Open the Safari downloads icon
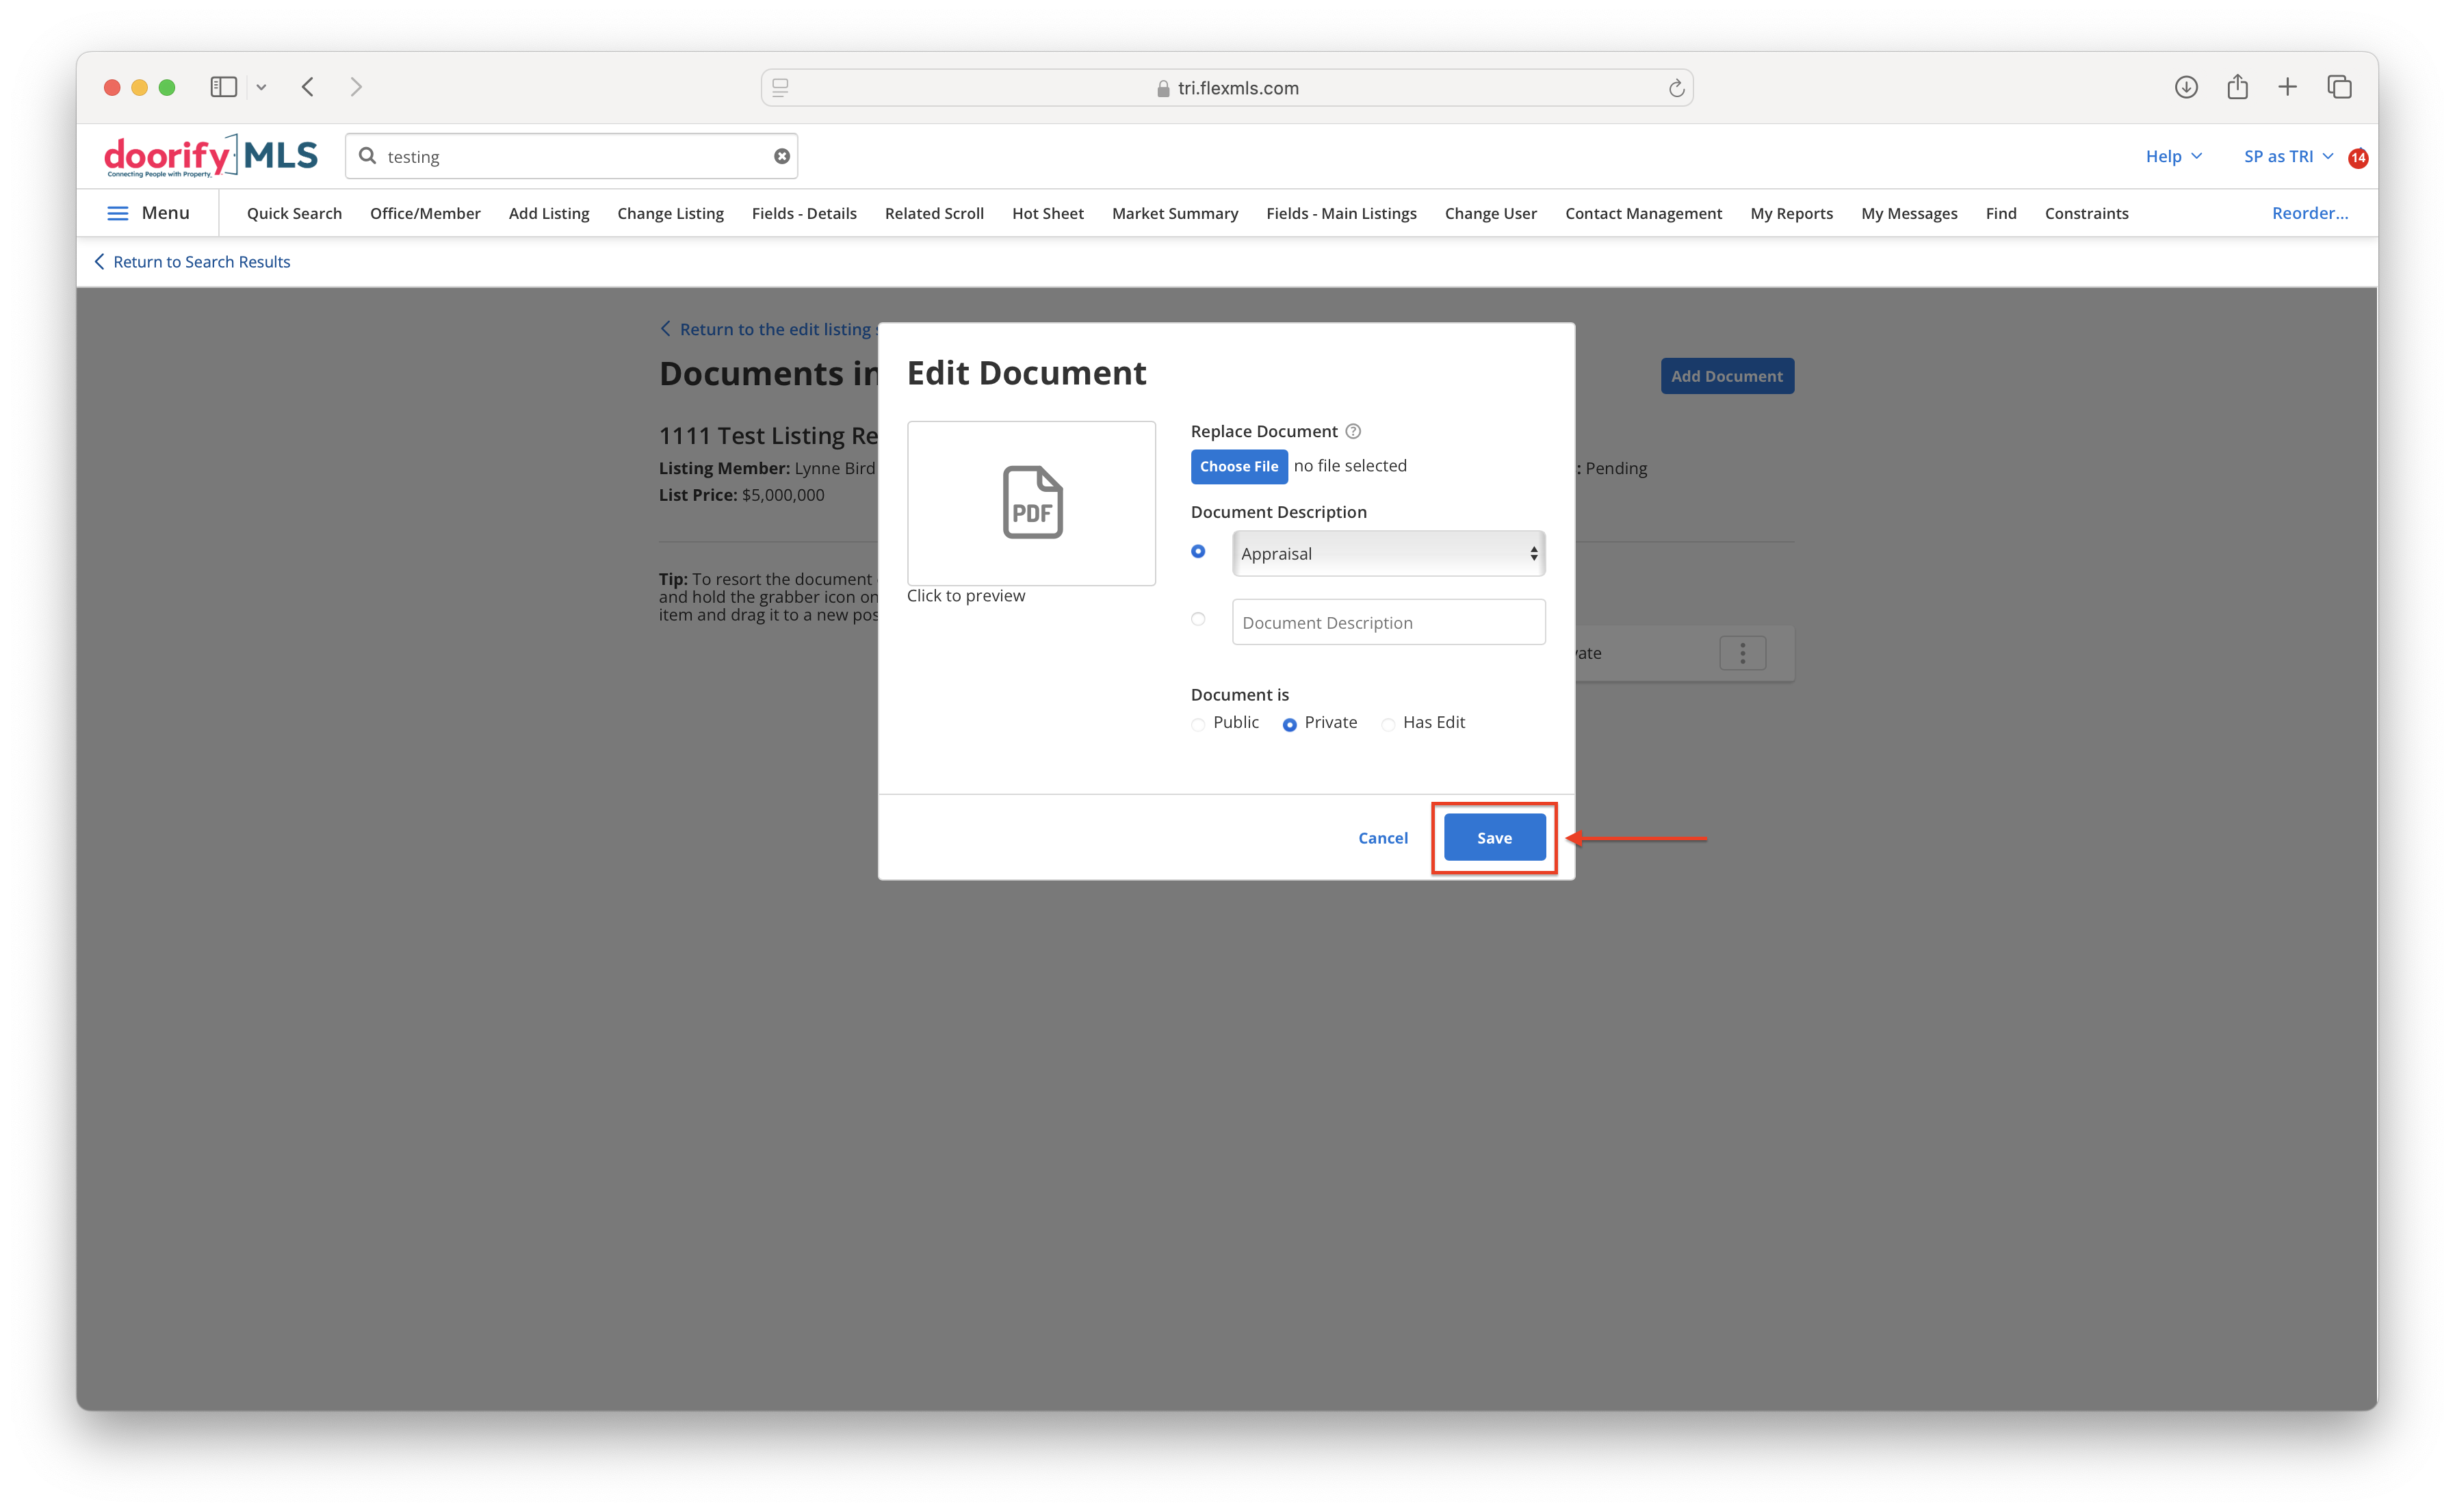 point(2186,87)
